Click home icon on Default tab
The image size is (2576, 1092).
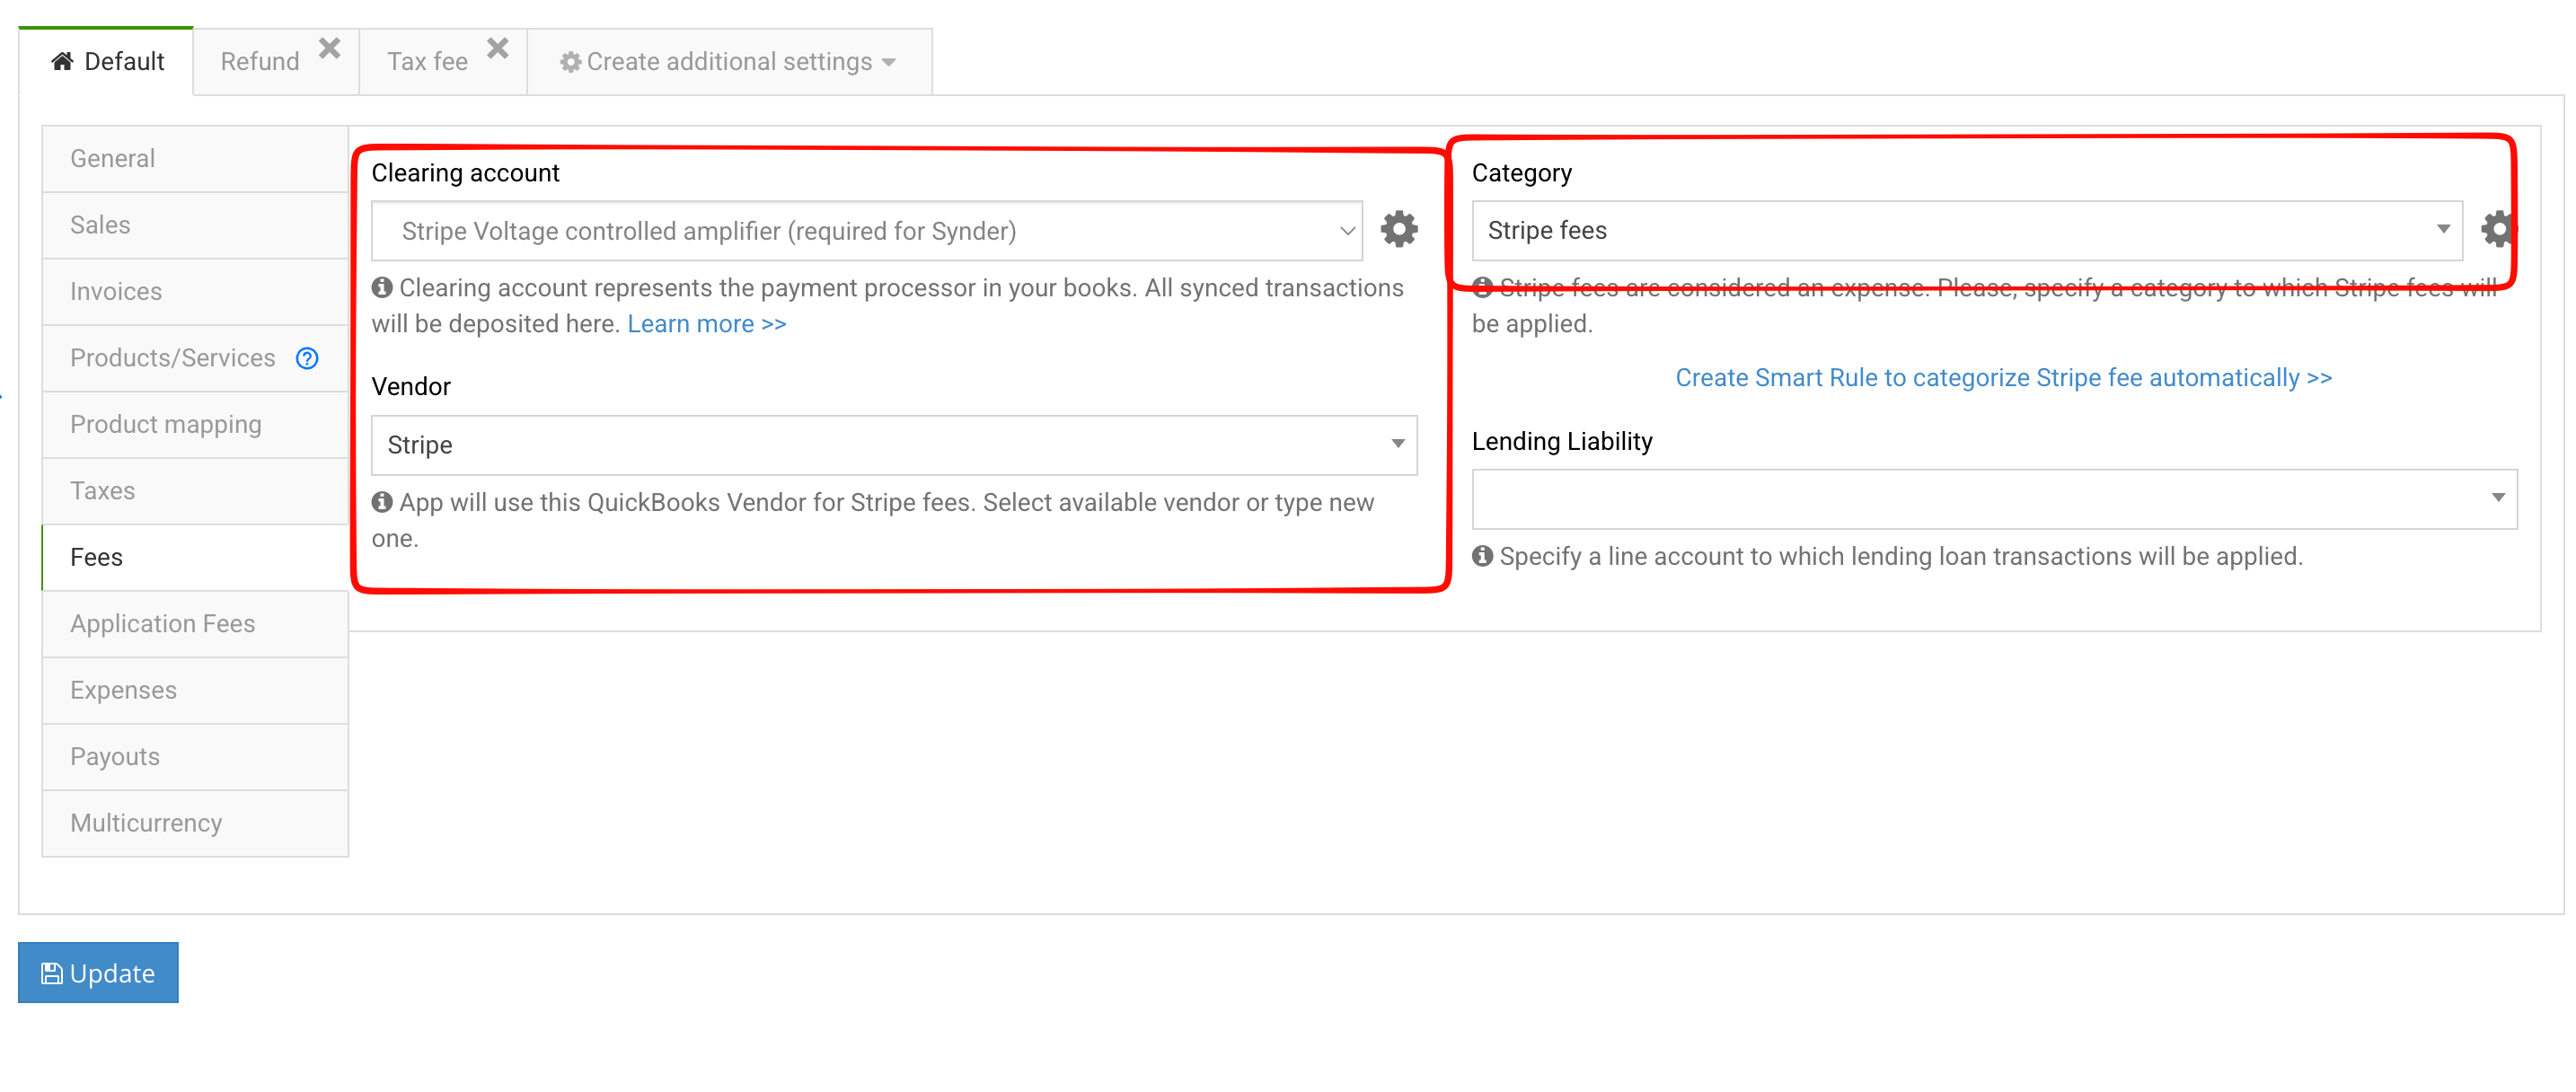click(x=62, y=61)
